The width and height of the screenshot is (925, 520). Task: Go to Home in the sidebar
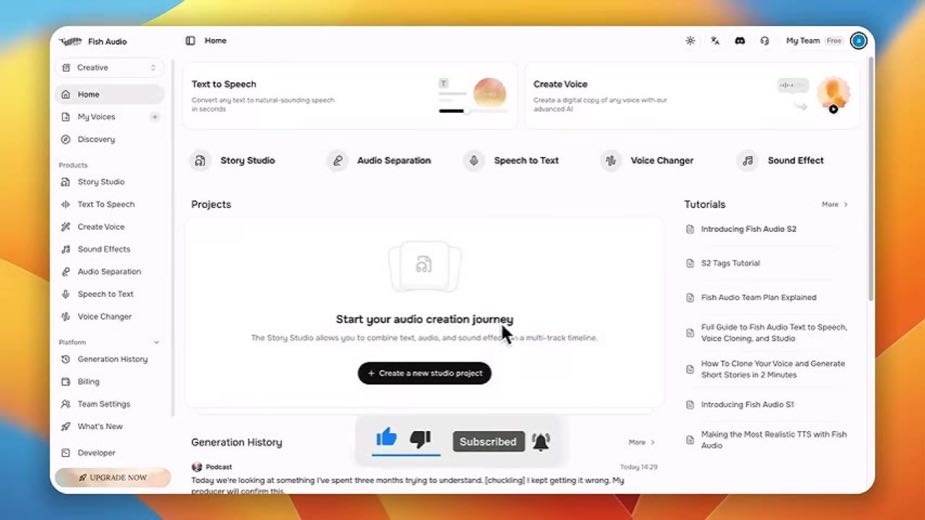(x=109, y=94)
